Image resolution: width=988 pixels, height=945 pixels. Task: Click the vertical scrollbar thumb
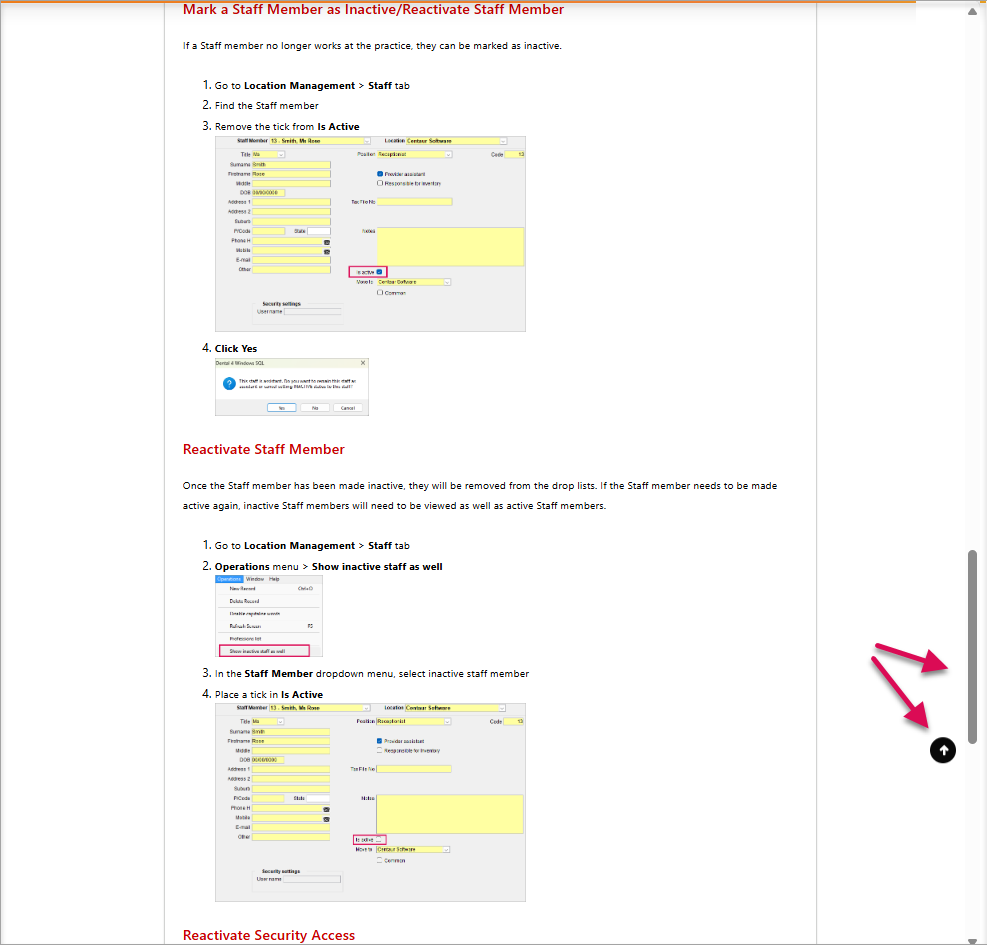pos(972,647)
